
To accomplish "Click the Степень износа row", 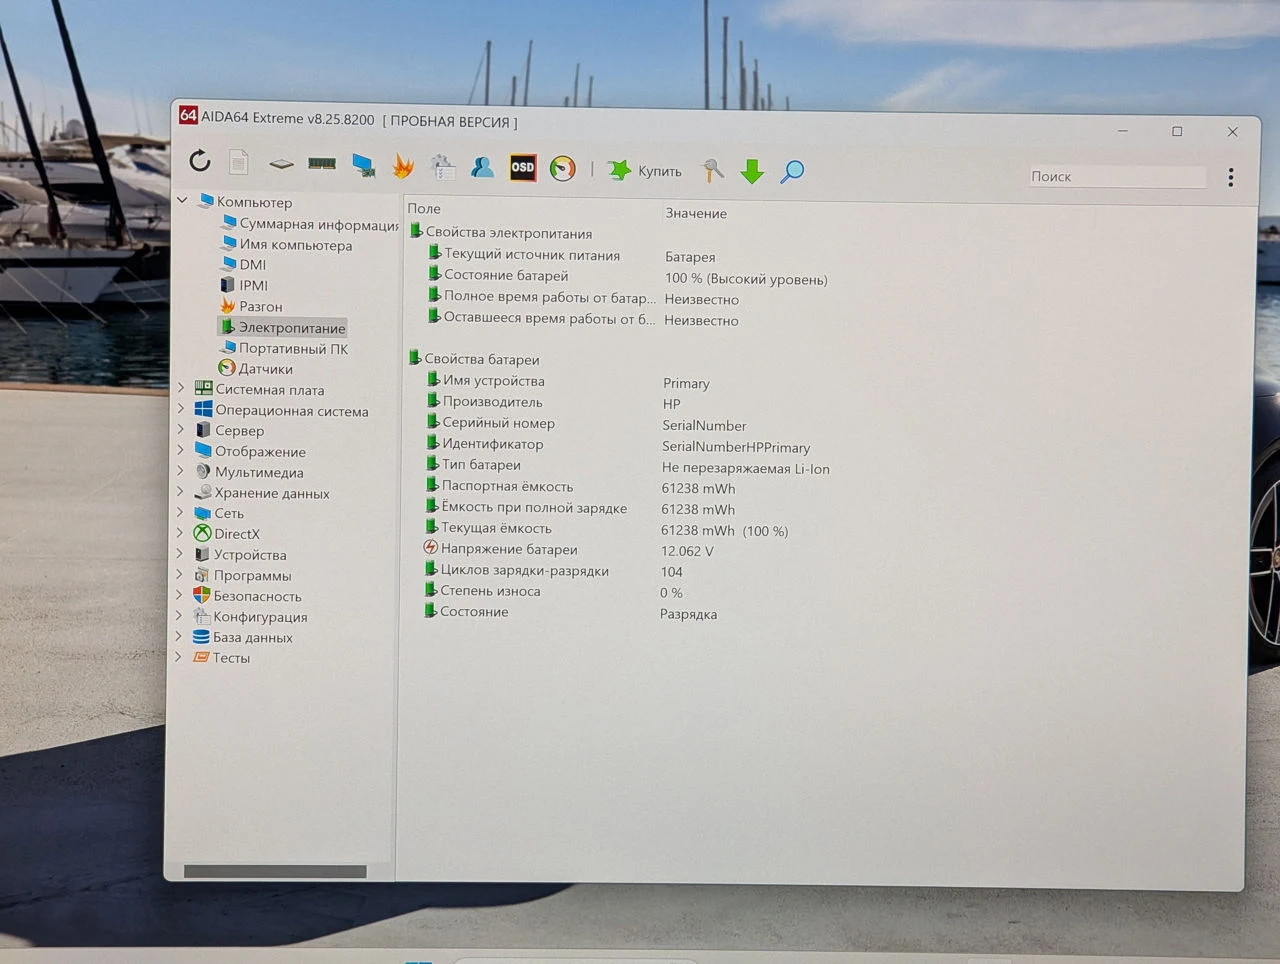I will (553, 591).
